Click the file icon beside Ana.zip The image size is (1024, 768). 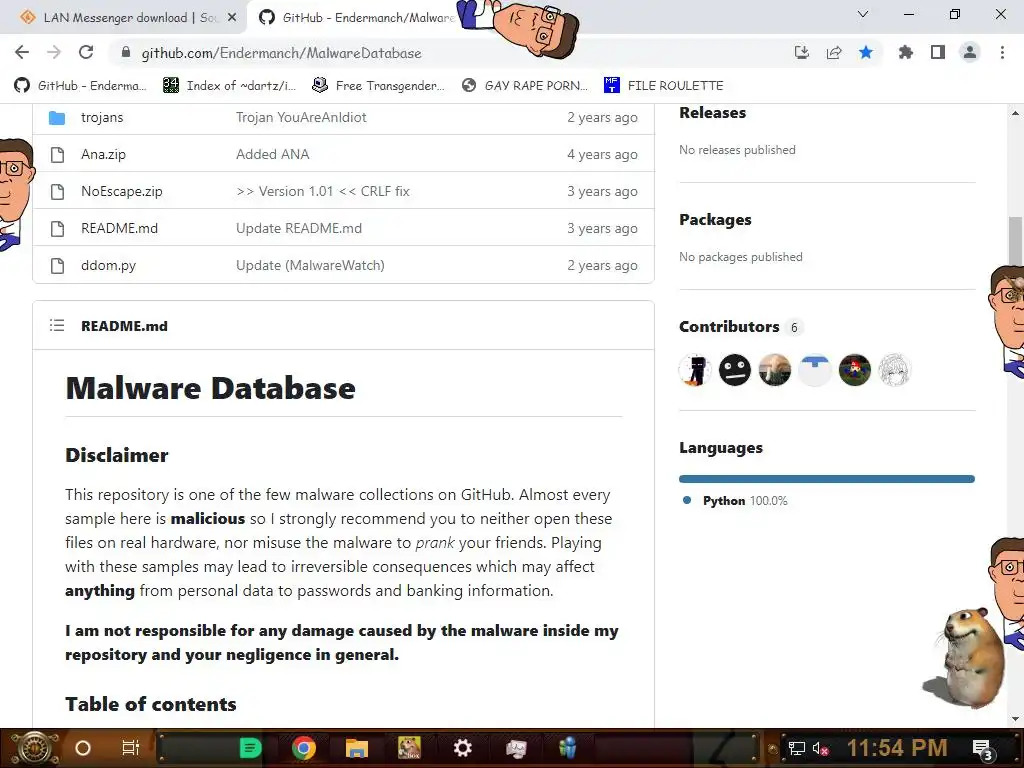[x=57, y=155]
